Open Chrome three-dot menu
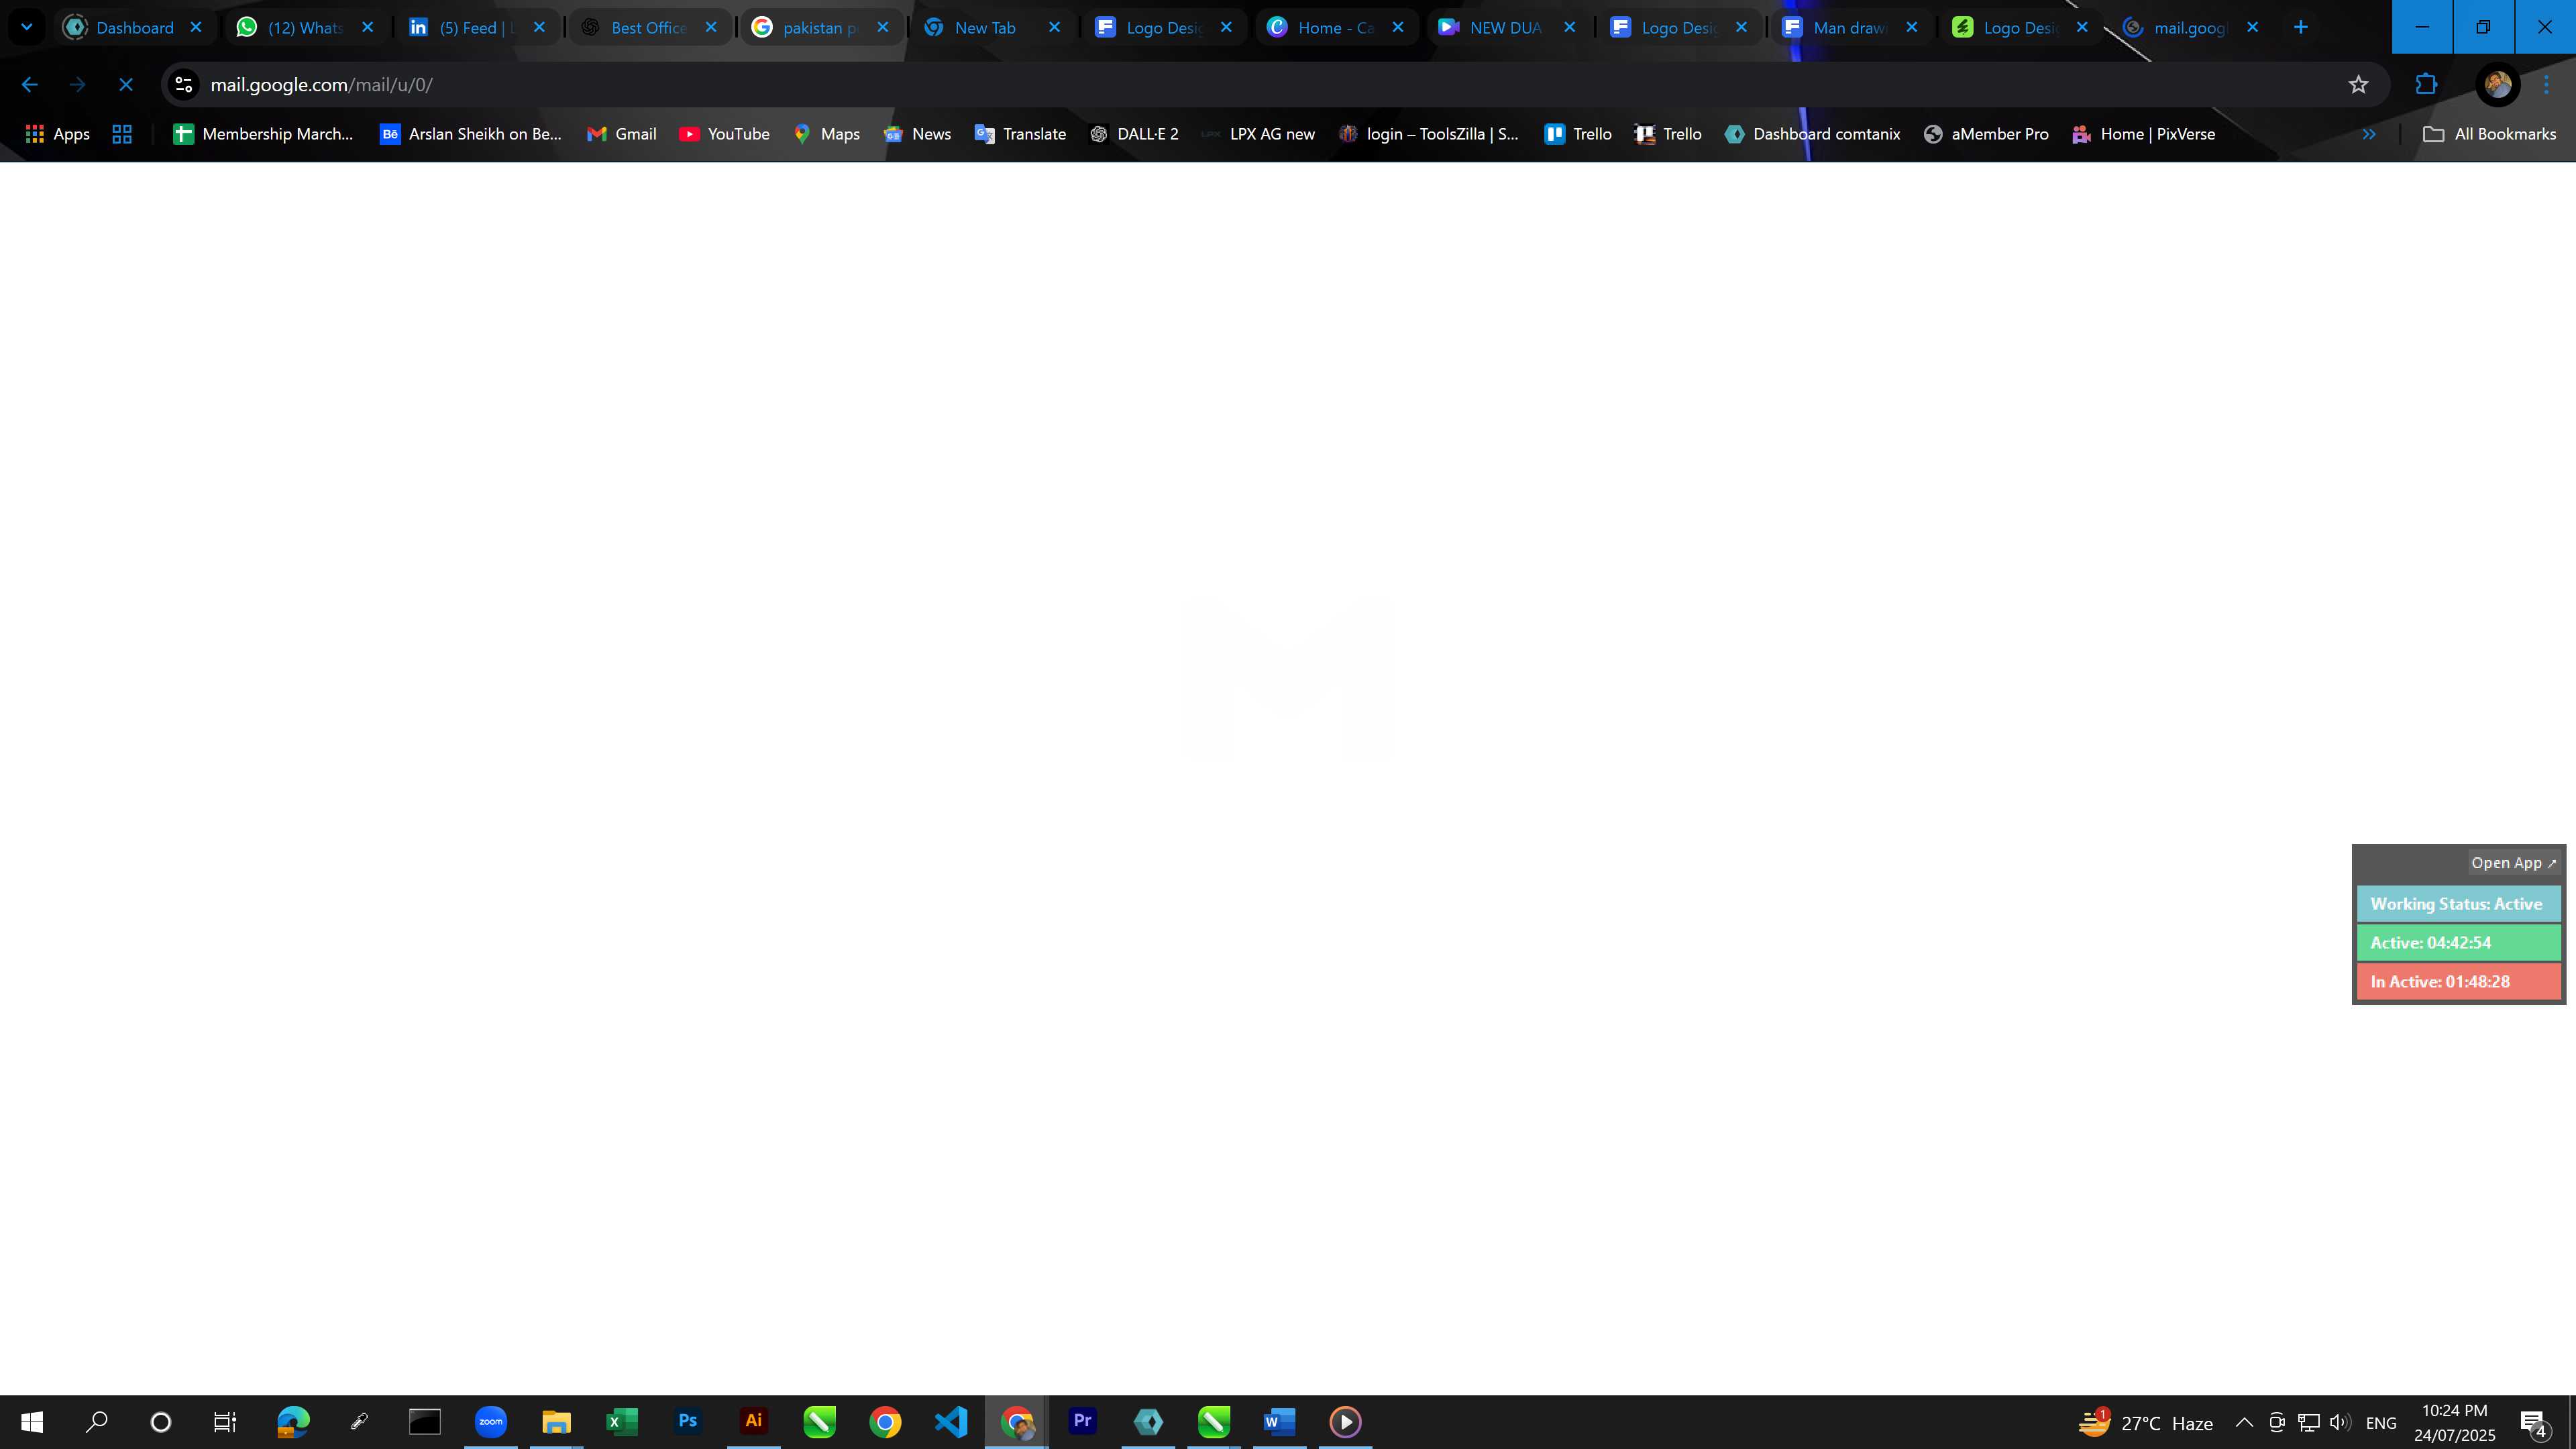 (x=2547, y=85)
